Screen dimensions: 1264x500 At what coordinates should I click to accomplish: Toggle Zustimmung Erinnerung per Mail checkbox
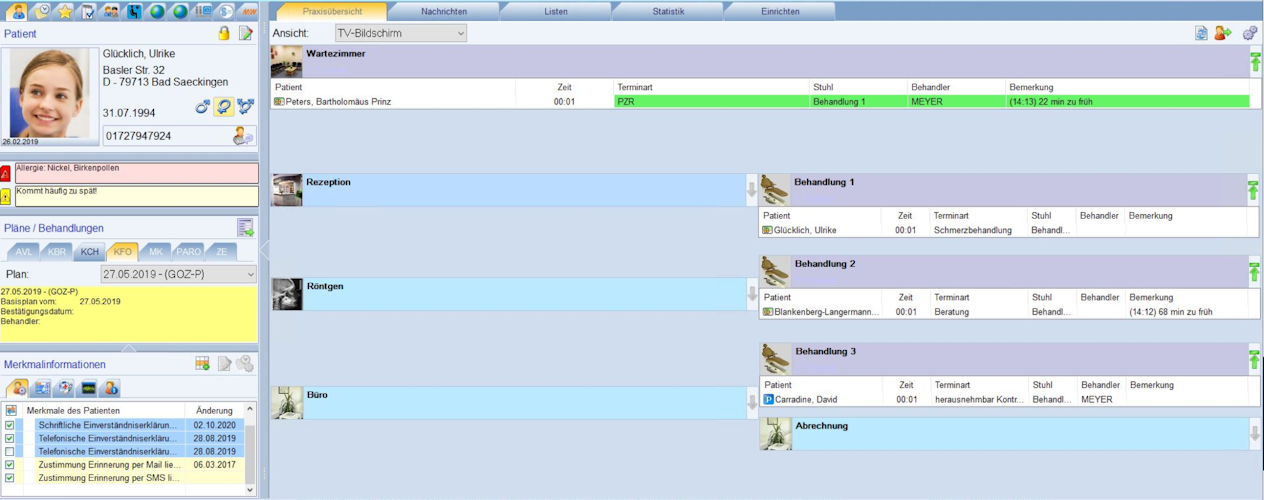pos(10,465)
